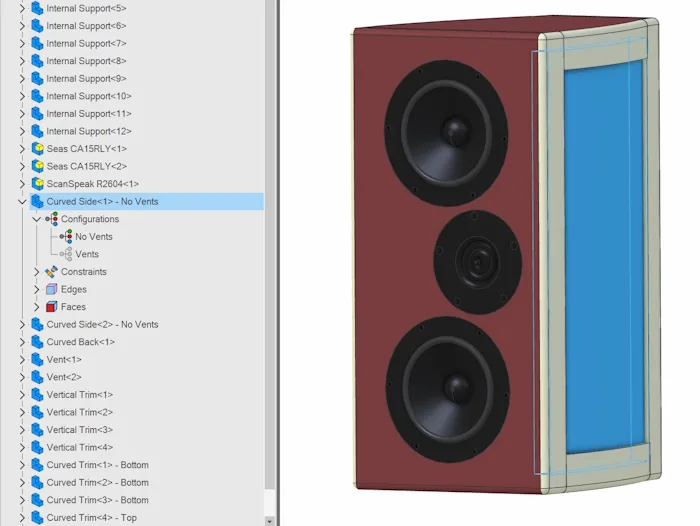This screenshot has height=526, width=700.
Task: Click the part icon of Internal Support<5>
Action: coord(38,8)
